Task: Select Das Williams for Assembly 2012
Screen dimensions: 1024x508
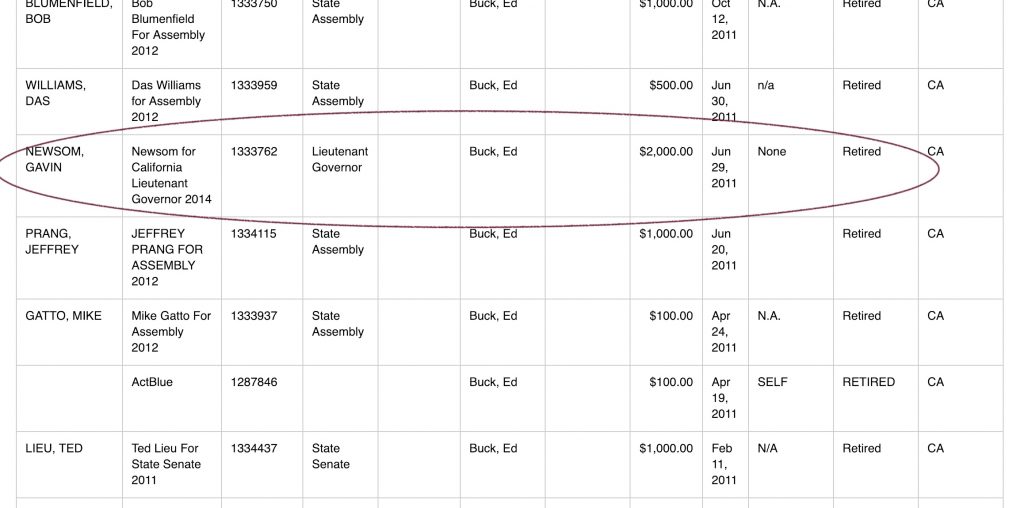Action: (166, 101)
